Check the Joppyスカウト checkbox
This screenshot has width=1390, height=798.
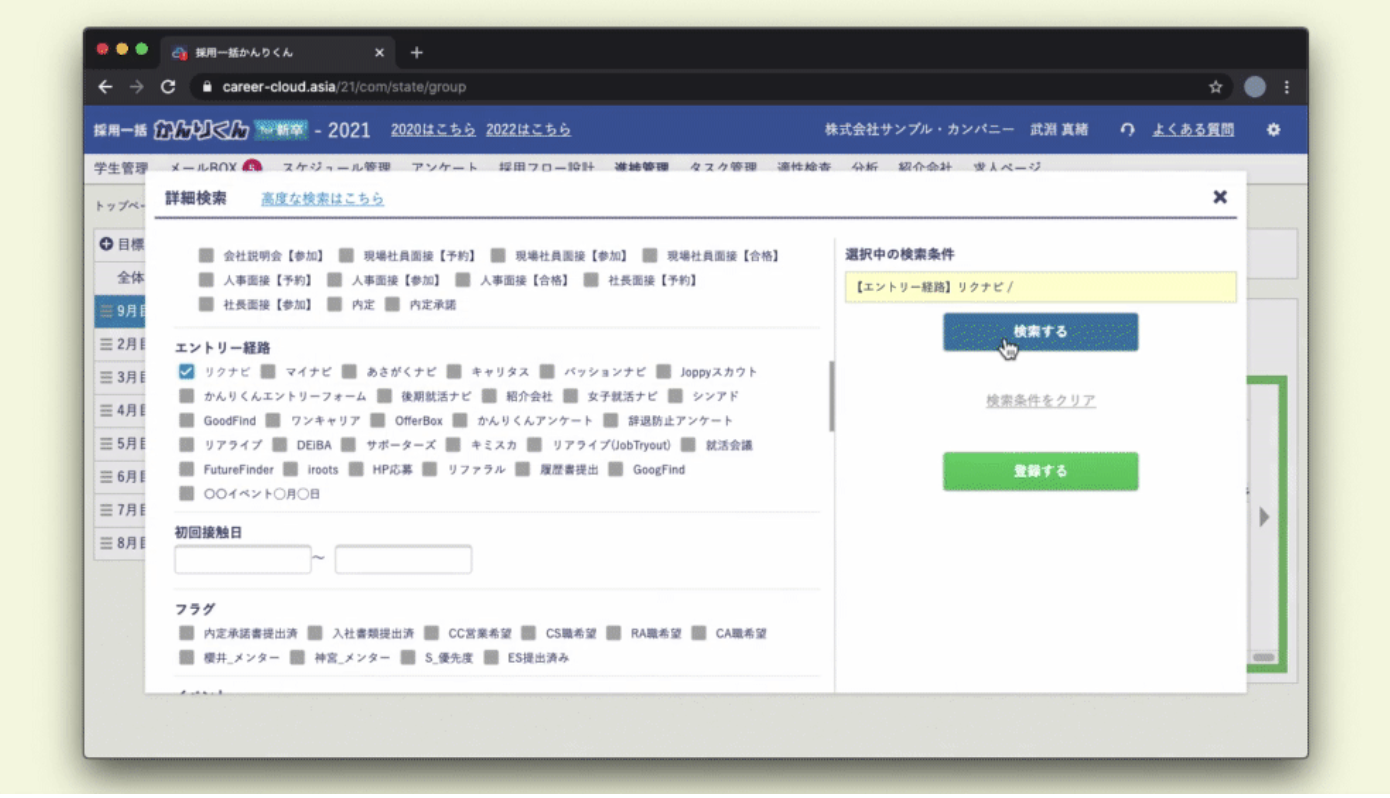[664, 372]
